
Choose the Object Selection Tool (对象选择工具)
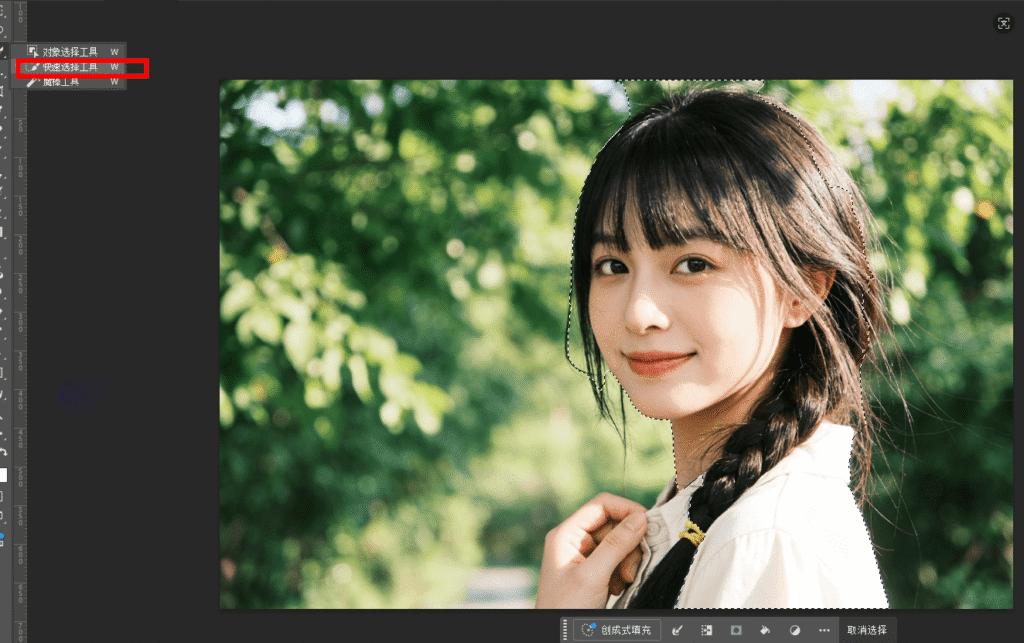(x=70, y=51)
